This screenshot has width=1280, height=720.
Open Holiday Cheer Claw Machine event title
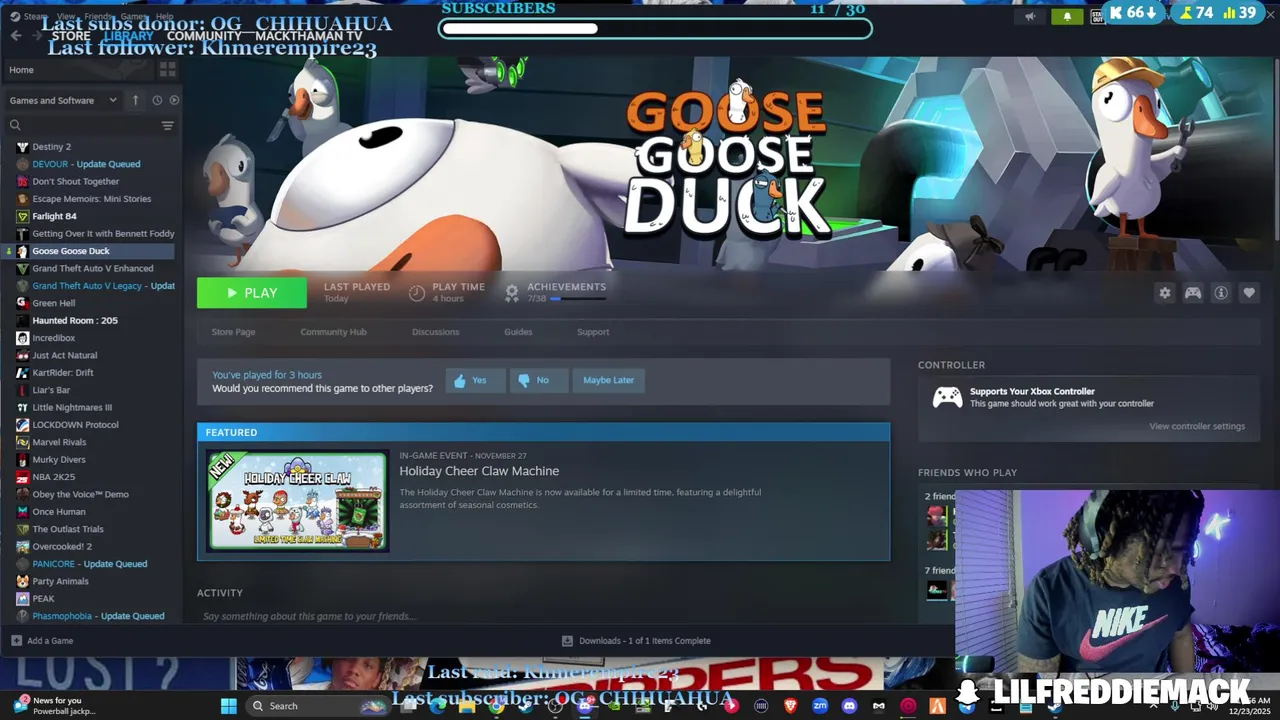(x=479, y=471)
